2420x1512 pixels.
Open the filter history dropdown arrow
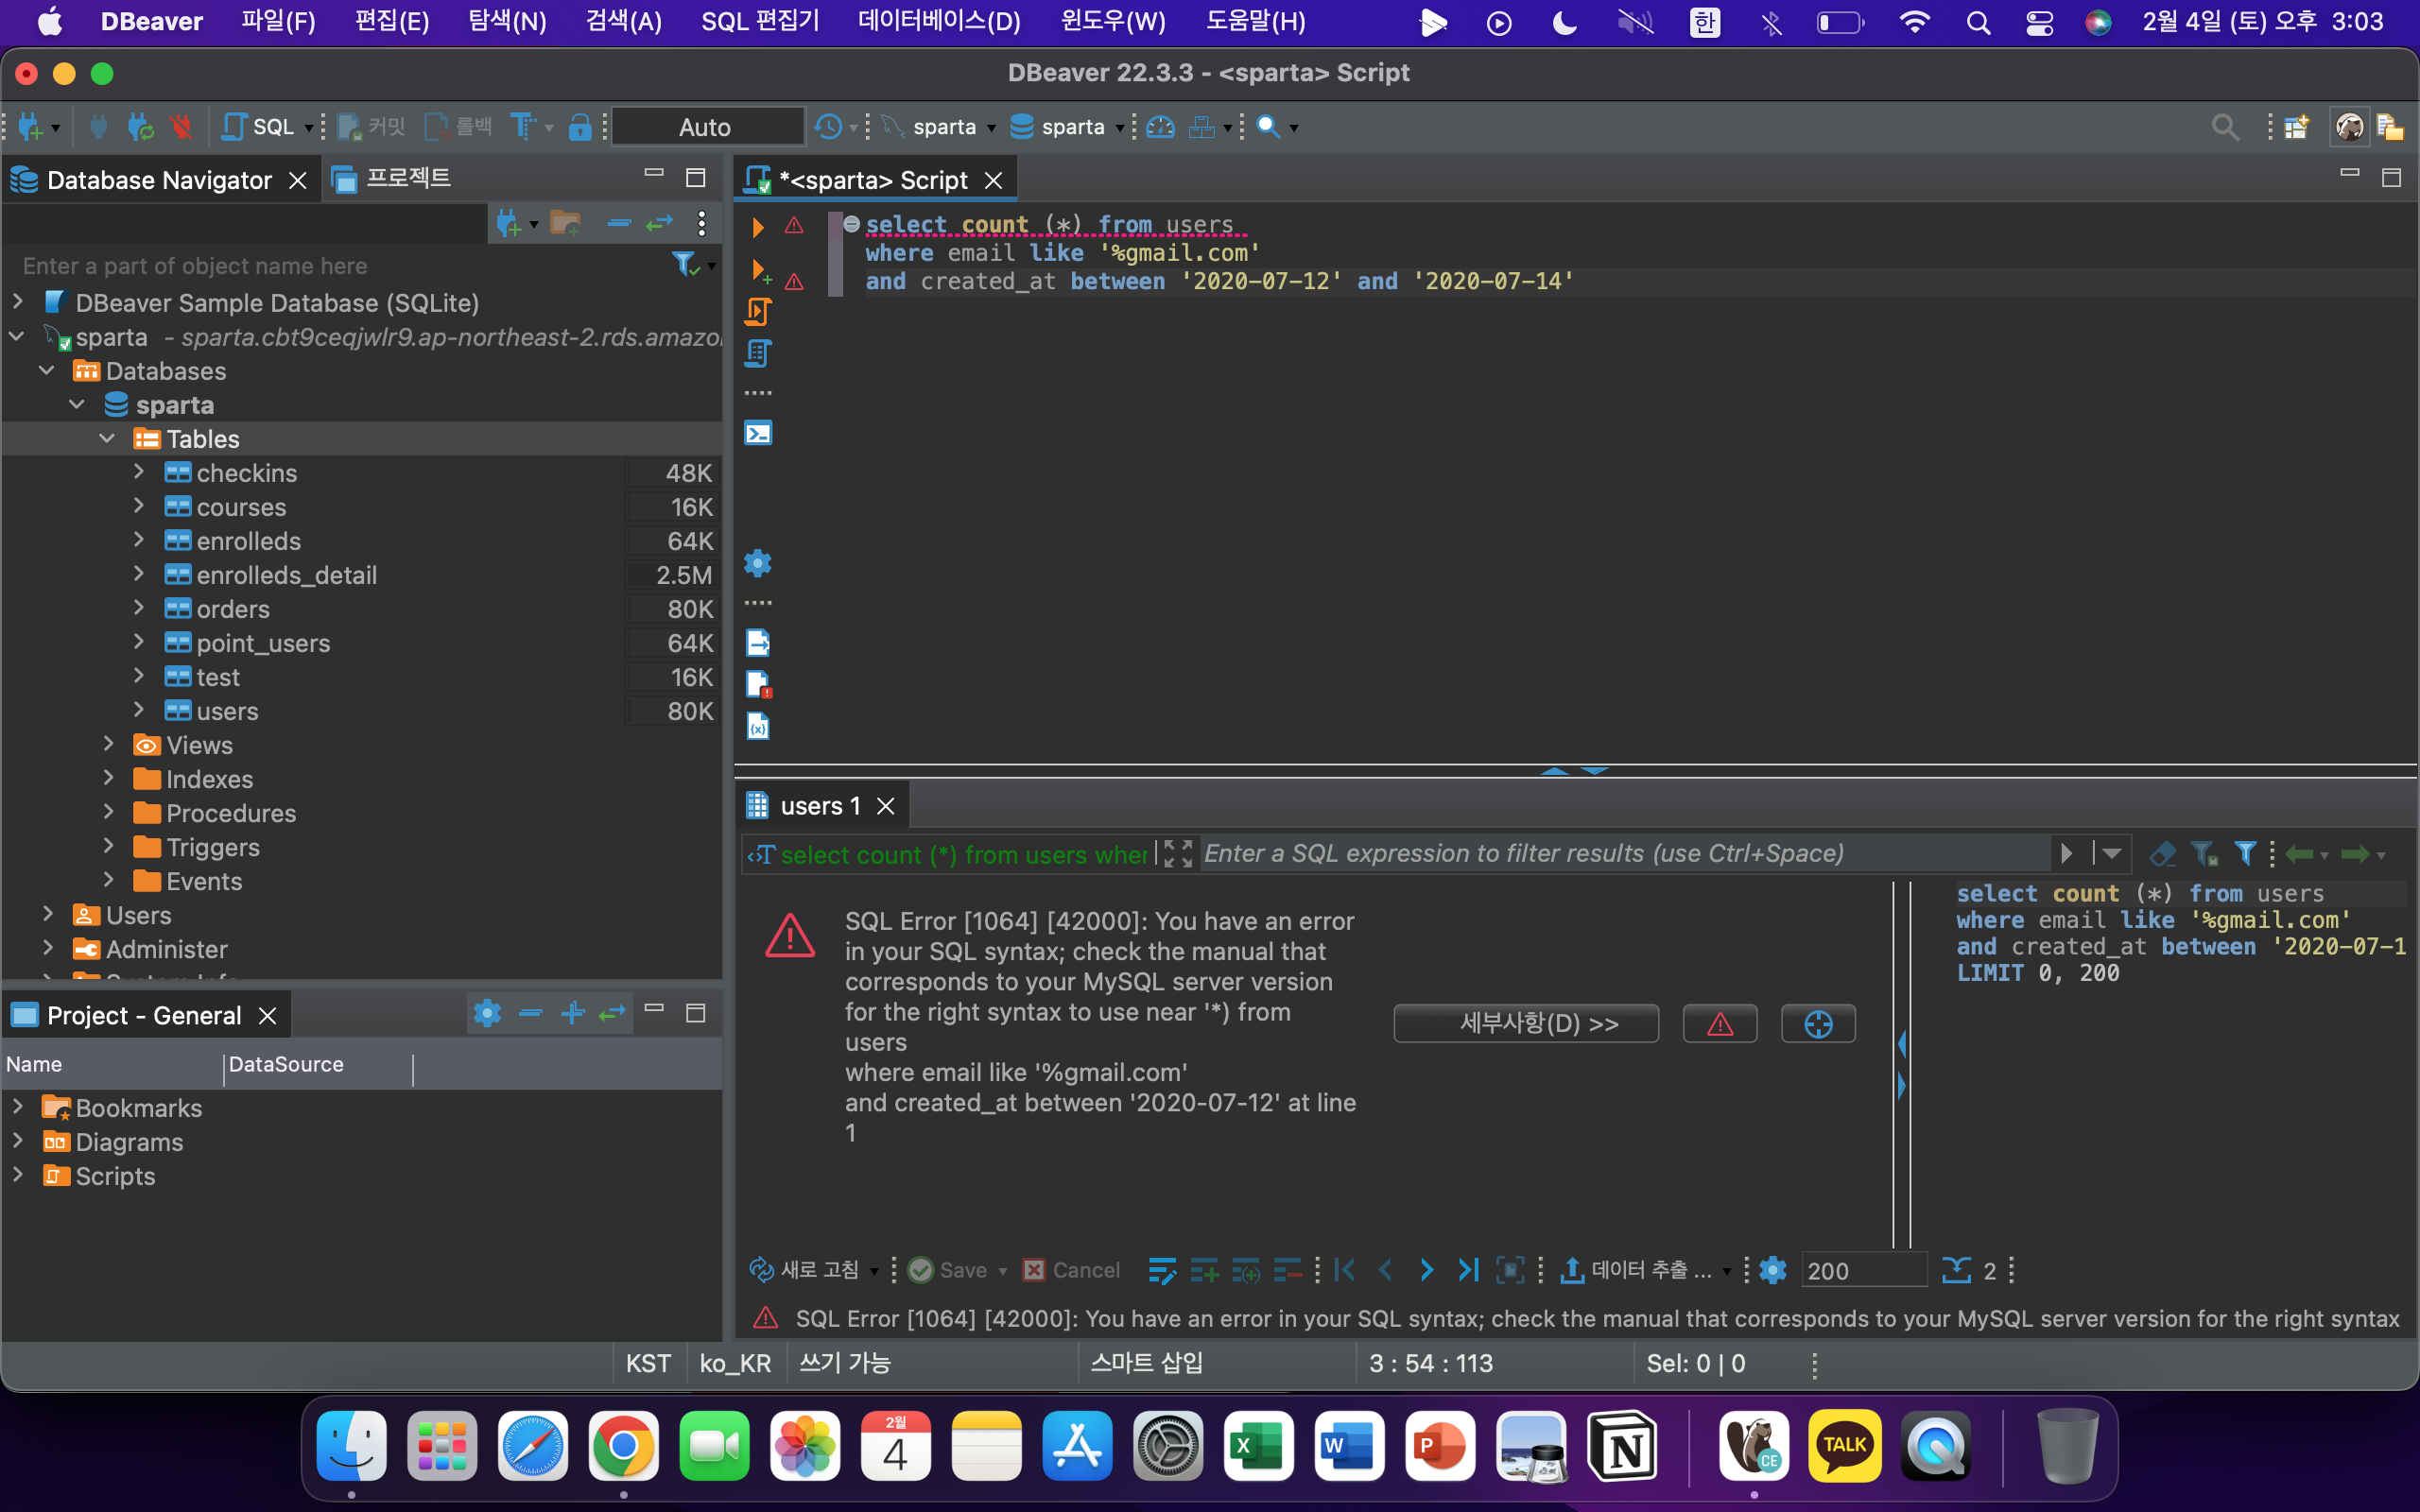tap(2111, 854)
